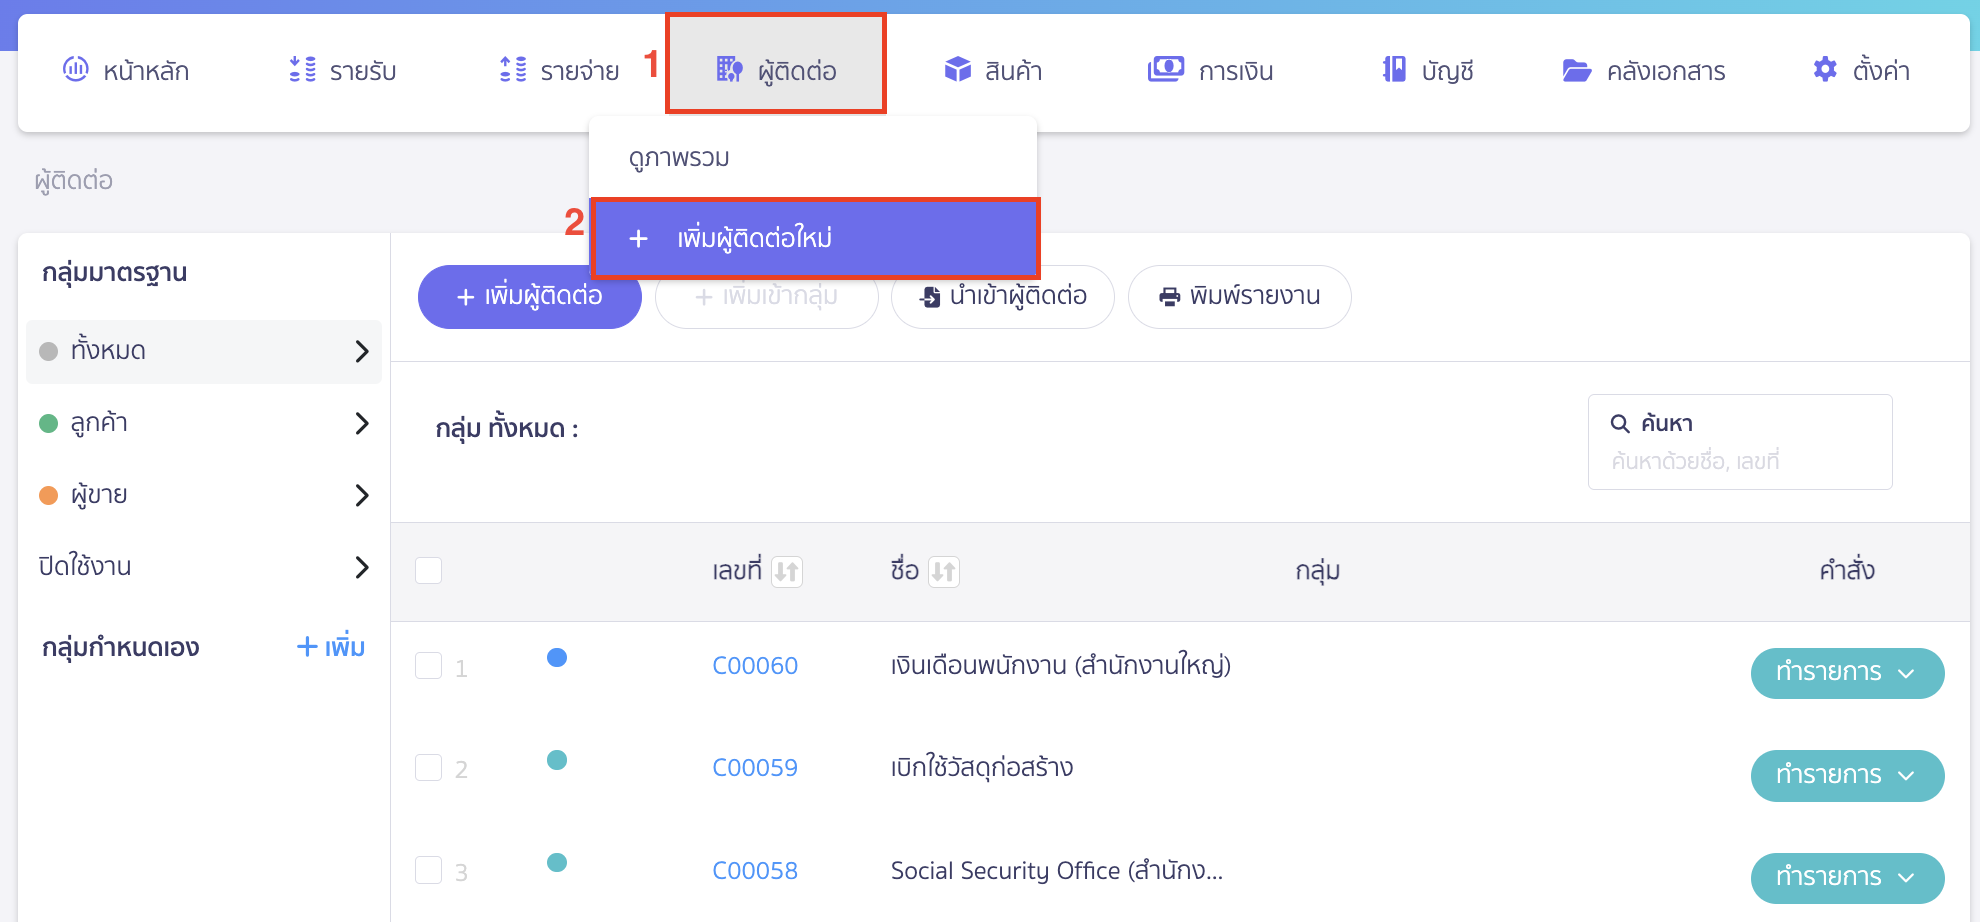Click the folder icon for คลังเอกสาร

[x=1576, y=70]
